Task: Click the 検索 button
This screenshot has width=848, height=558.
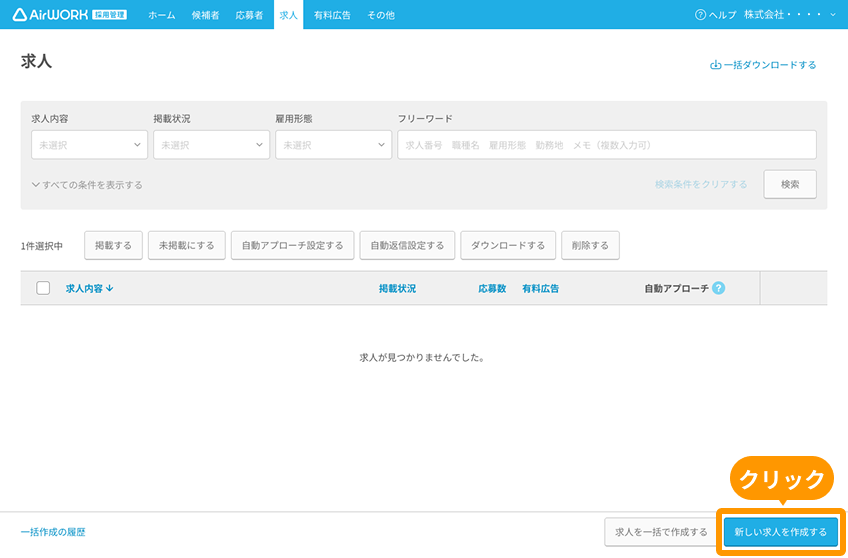Action: pyautogui.click(x=790, y=184)
